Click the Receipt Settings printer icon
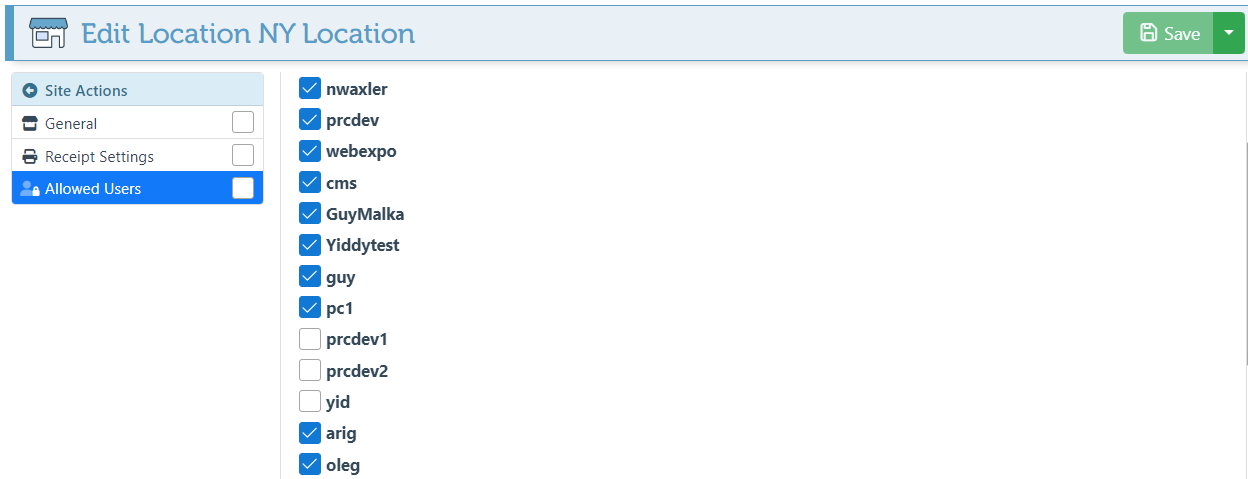Screen dimensions: 1248x479 [x=30, y=157]
